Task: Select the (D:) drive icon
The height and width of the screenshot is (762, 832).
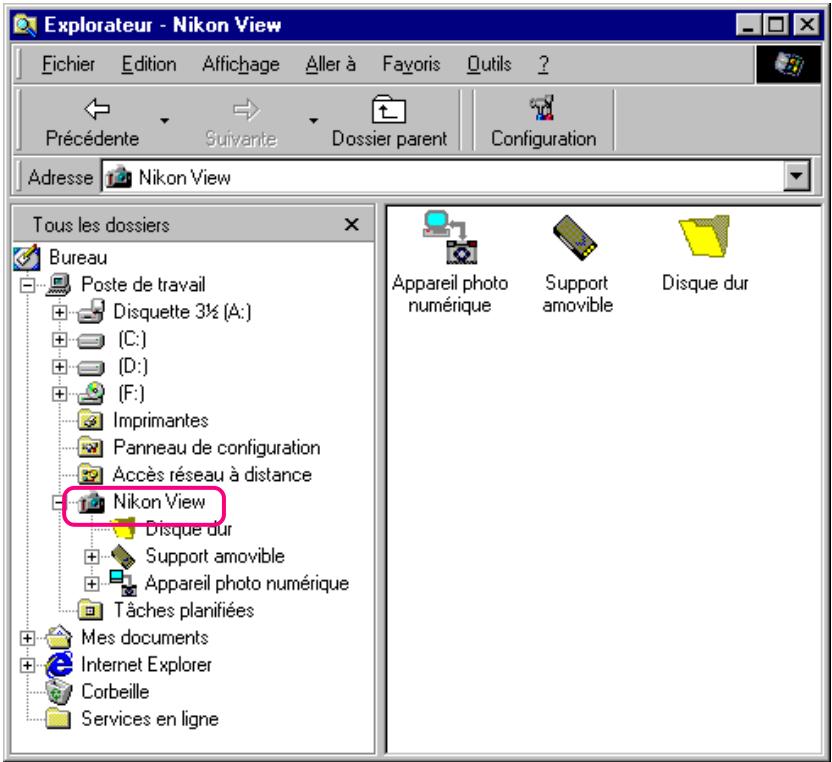Action: pos(91,367)
